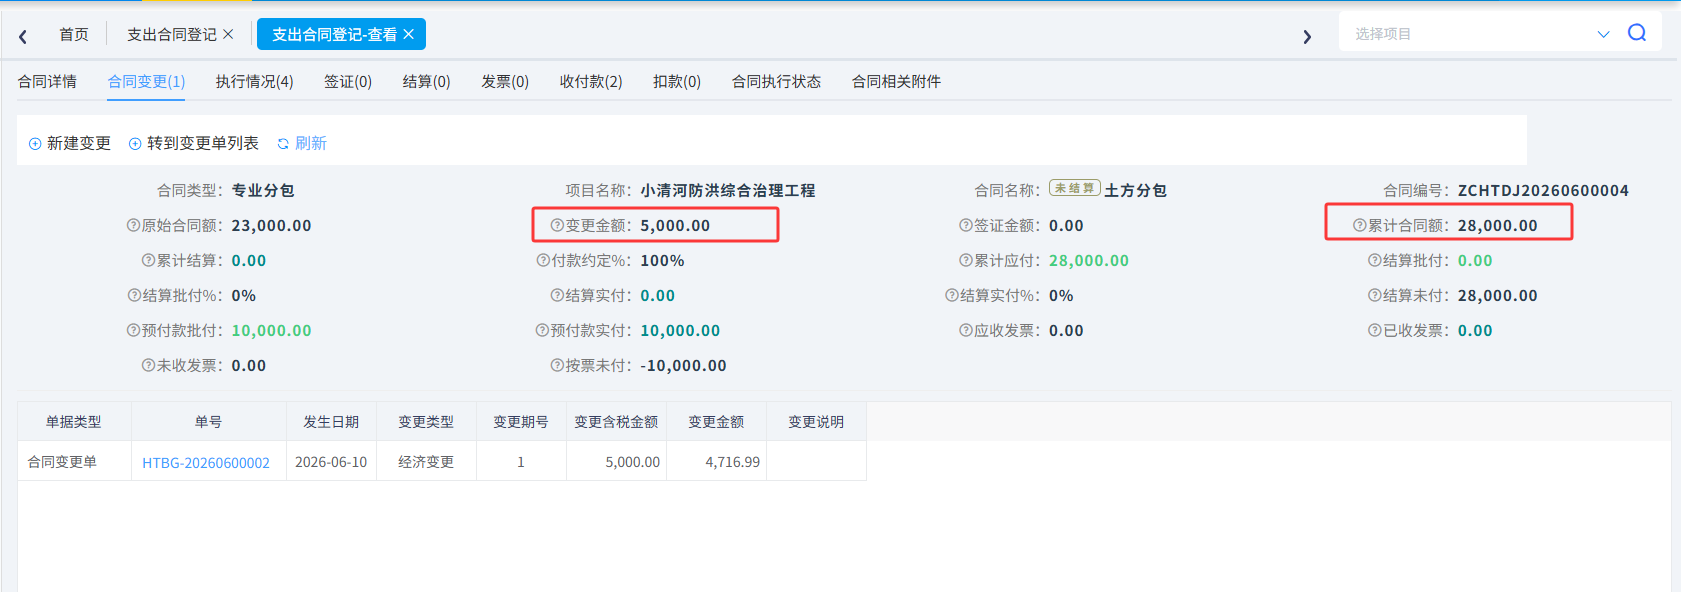The width and height of the screenshot is (1681, 592).
Task: Switch to the 执行情况(4) tab
Action: (254, 81)
